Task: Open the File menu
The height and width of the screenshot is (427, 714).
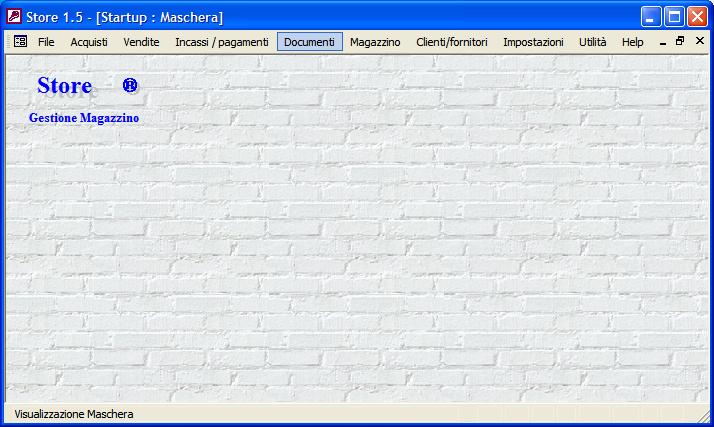Action: point(46,42)
